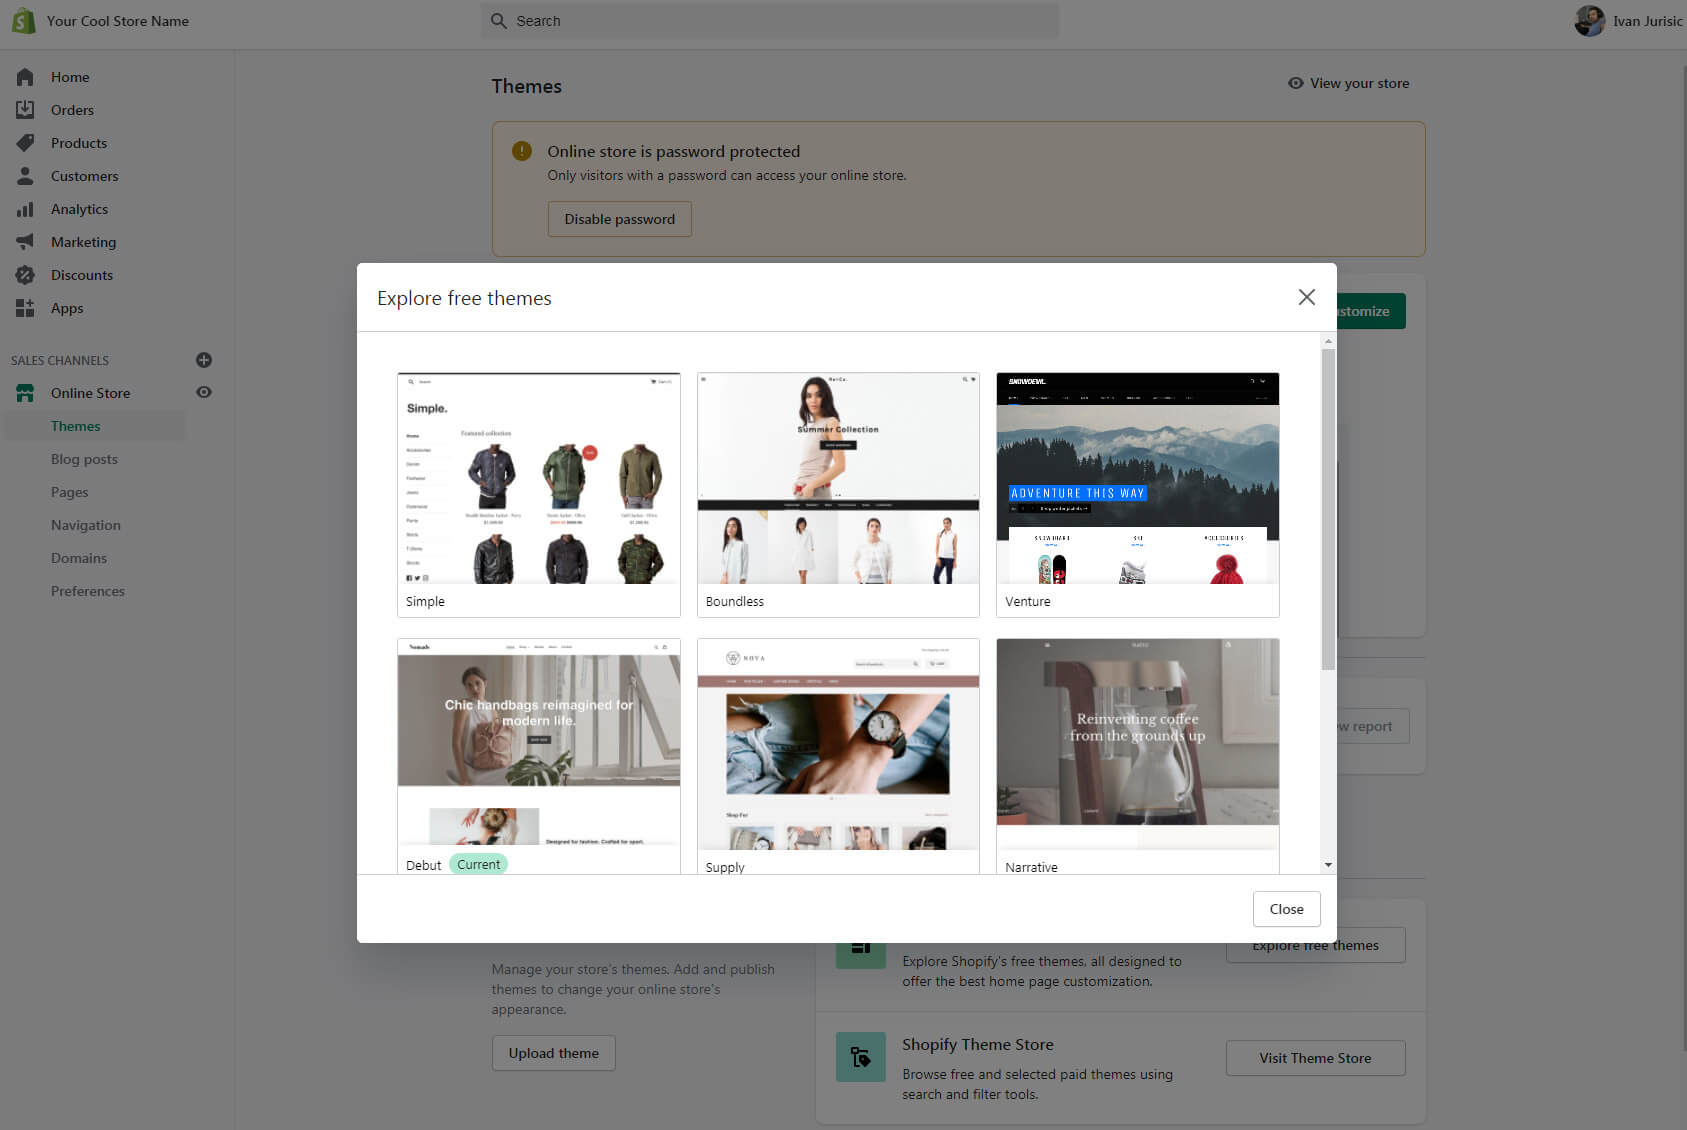Click the Shopify logo in the top bar
Image resolution: width=1687 pixels, height=1130 pixels.
pyautogui.click(x=23, y=20)
